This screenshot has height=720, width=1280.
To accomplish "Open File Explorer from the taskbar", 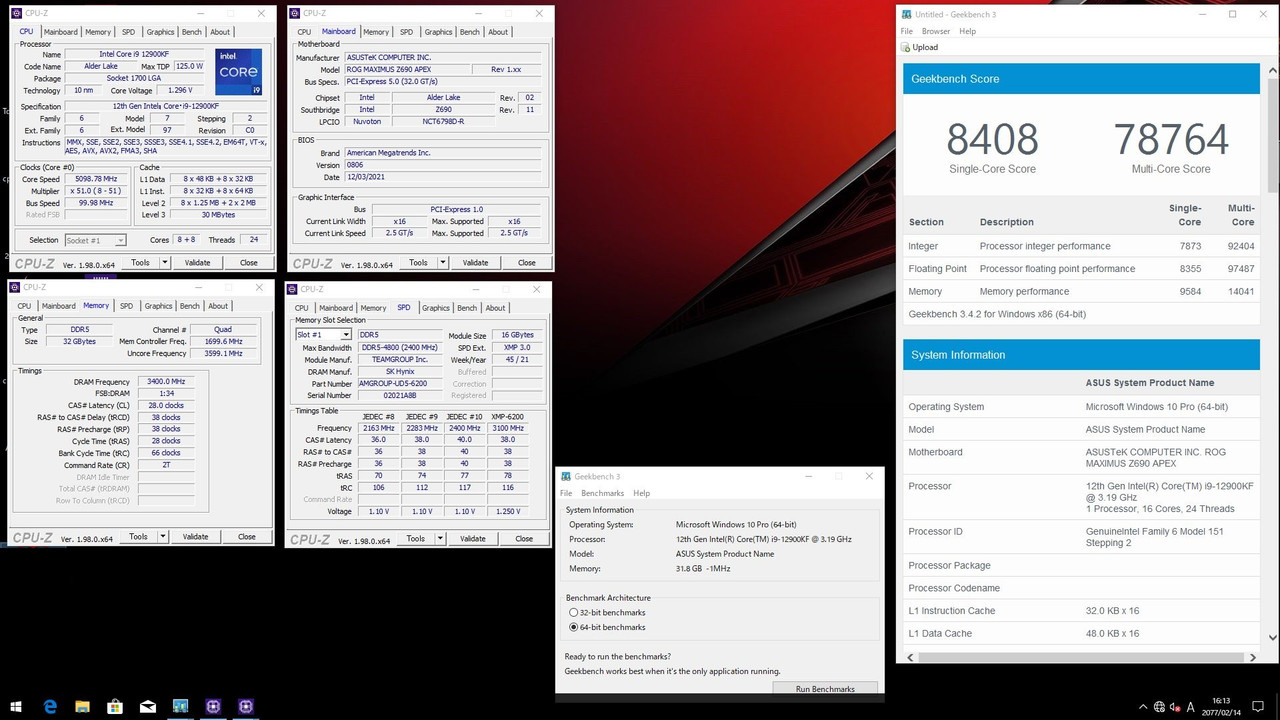I will (x=83, y=706).
